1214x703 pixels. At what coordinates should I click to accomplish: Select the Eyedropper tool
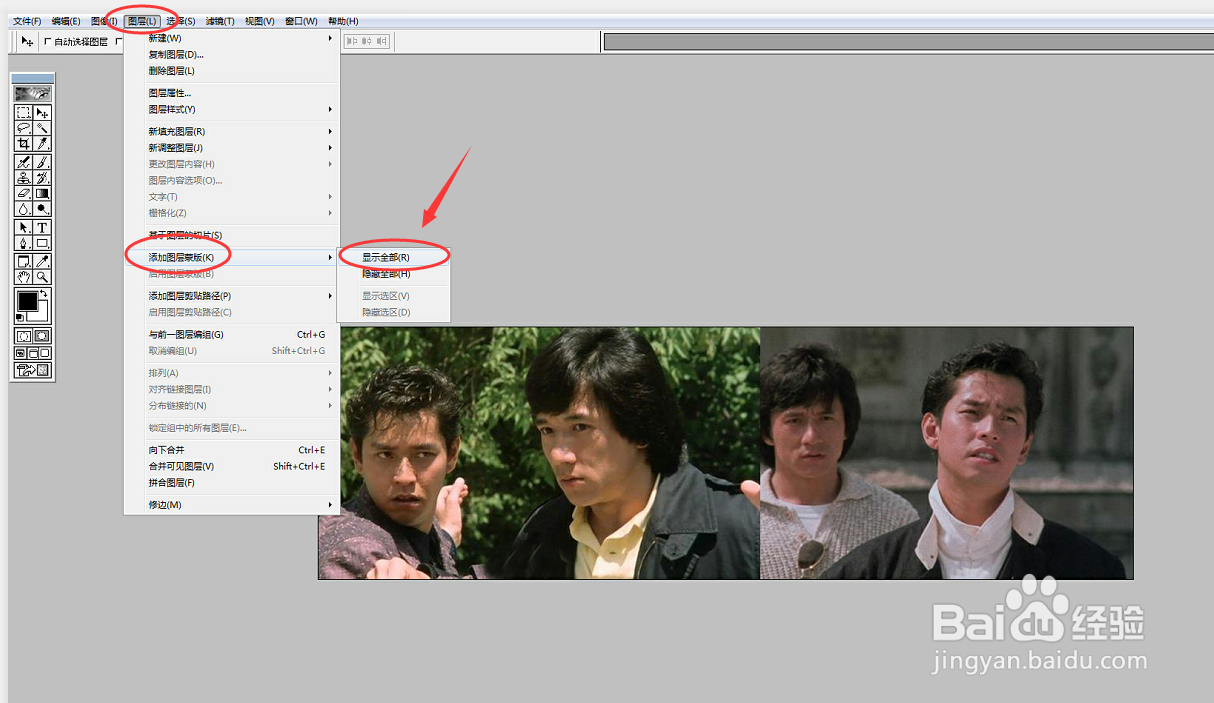(43, 262)
